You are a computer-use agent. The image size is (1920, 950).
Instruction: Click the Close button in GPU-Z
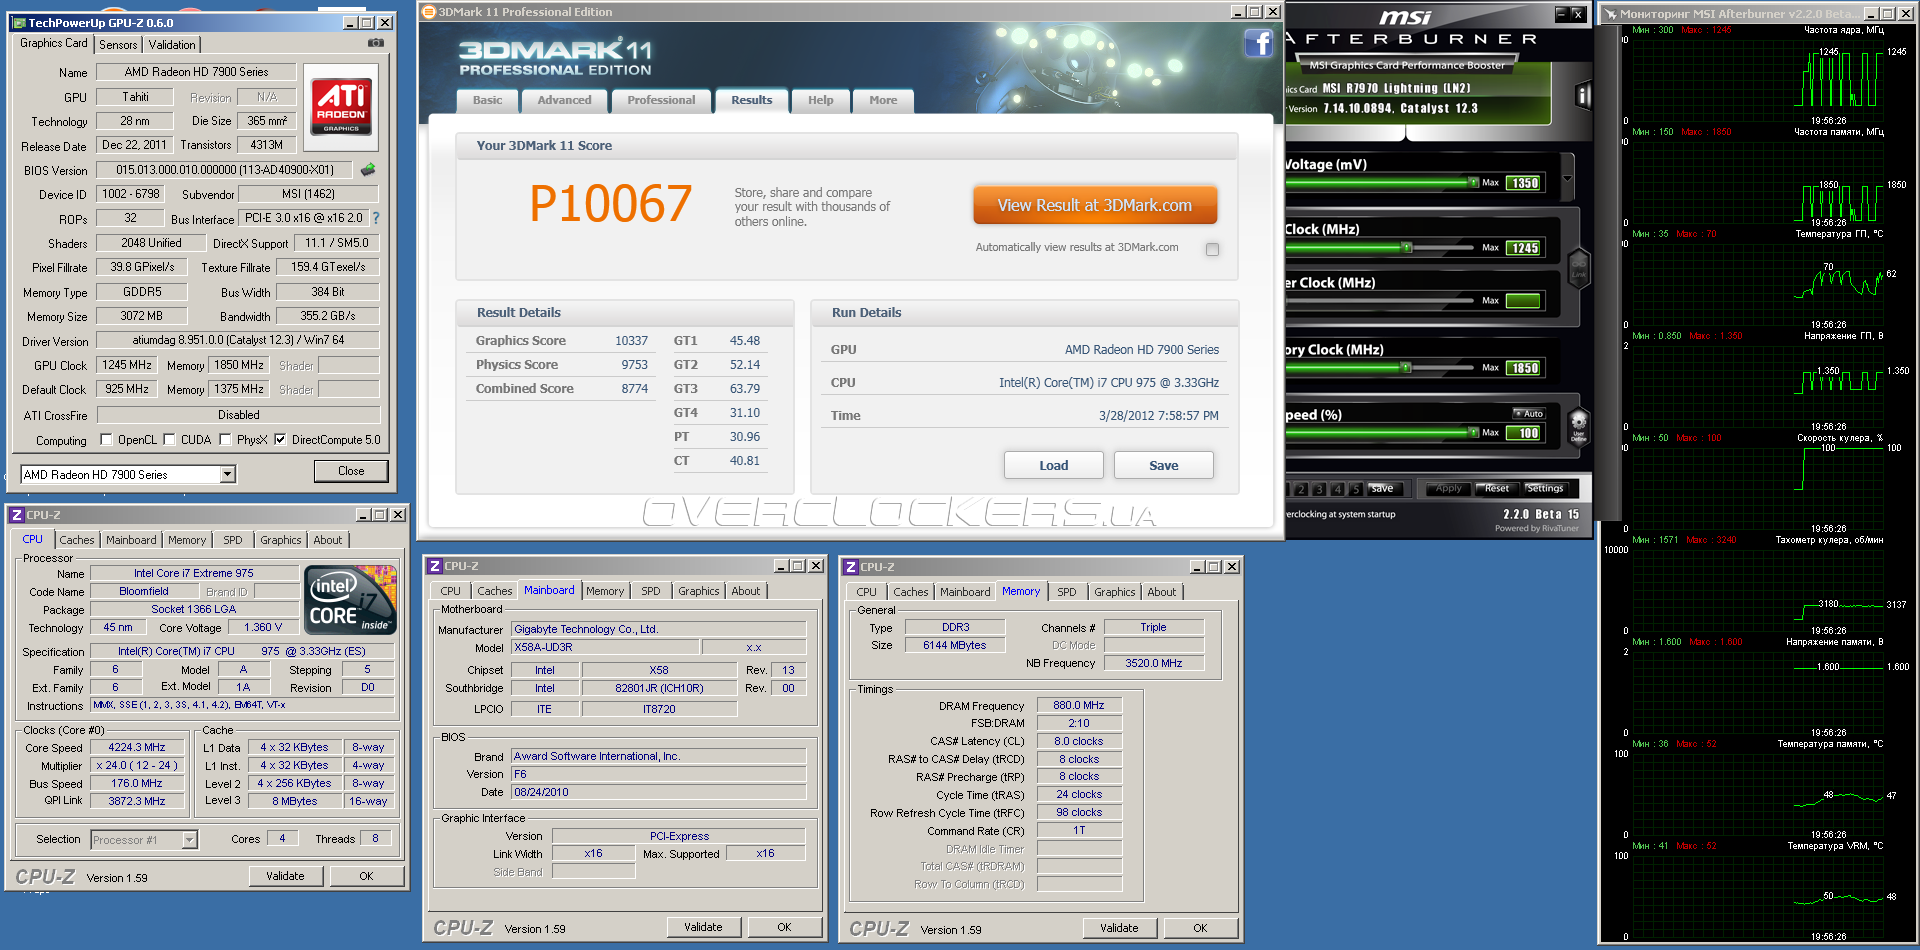[351, 471]
